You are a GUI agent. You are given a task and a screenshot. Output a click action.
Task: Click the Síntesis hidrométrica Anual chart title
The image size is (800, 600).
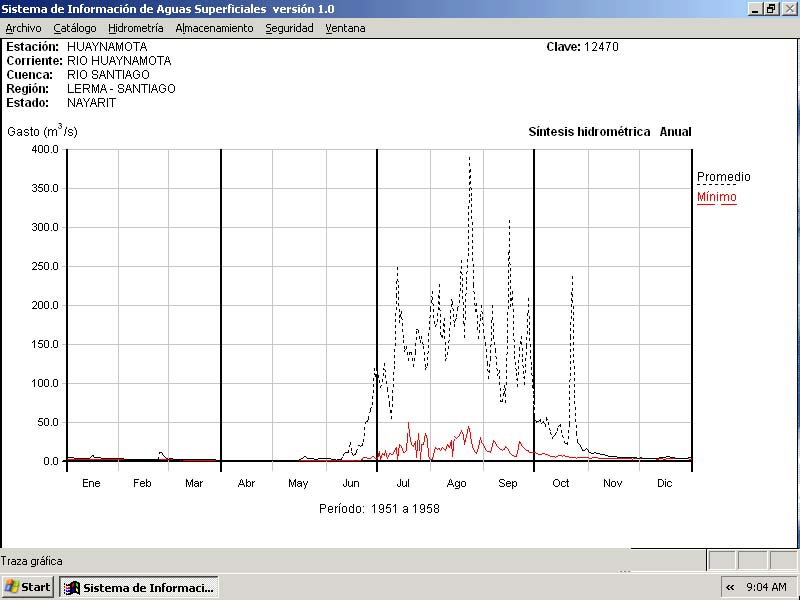[609, 132]
